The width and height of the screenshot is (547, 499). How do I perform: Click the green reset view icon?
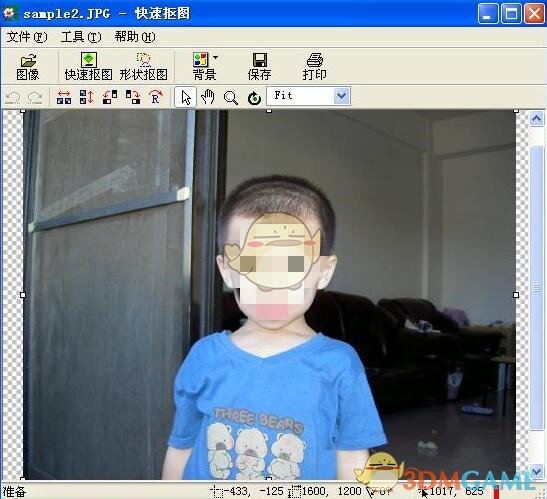click(x=254, y=98)
